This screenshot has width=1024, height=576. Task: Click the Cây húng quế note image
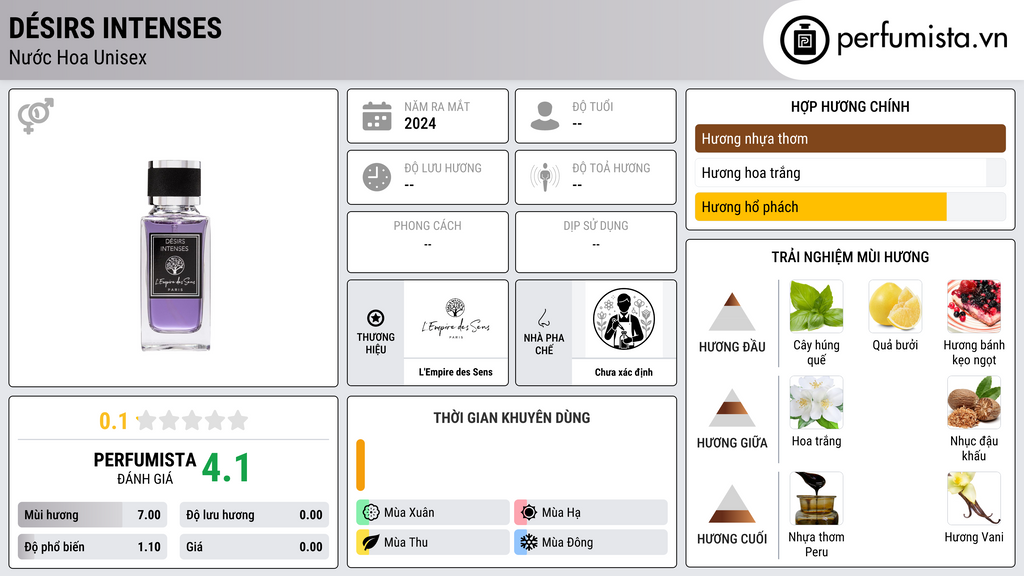pyautogui.click(x=816, y=306)
